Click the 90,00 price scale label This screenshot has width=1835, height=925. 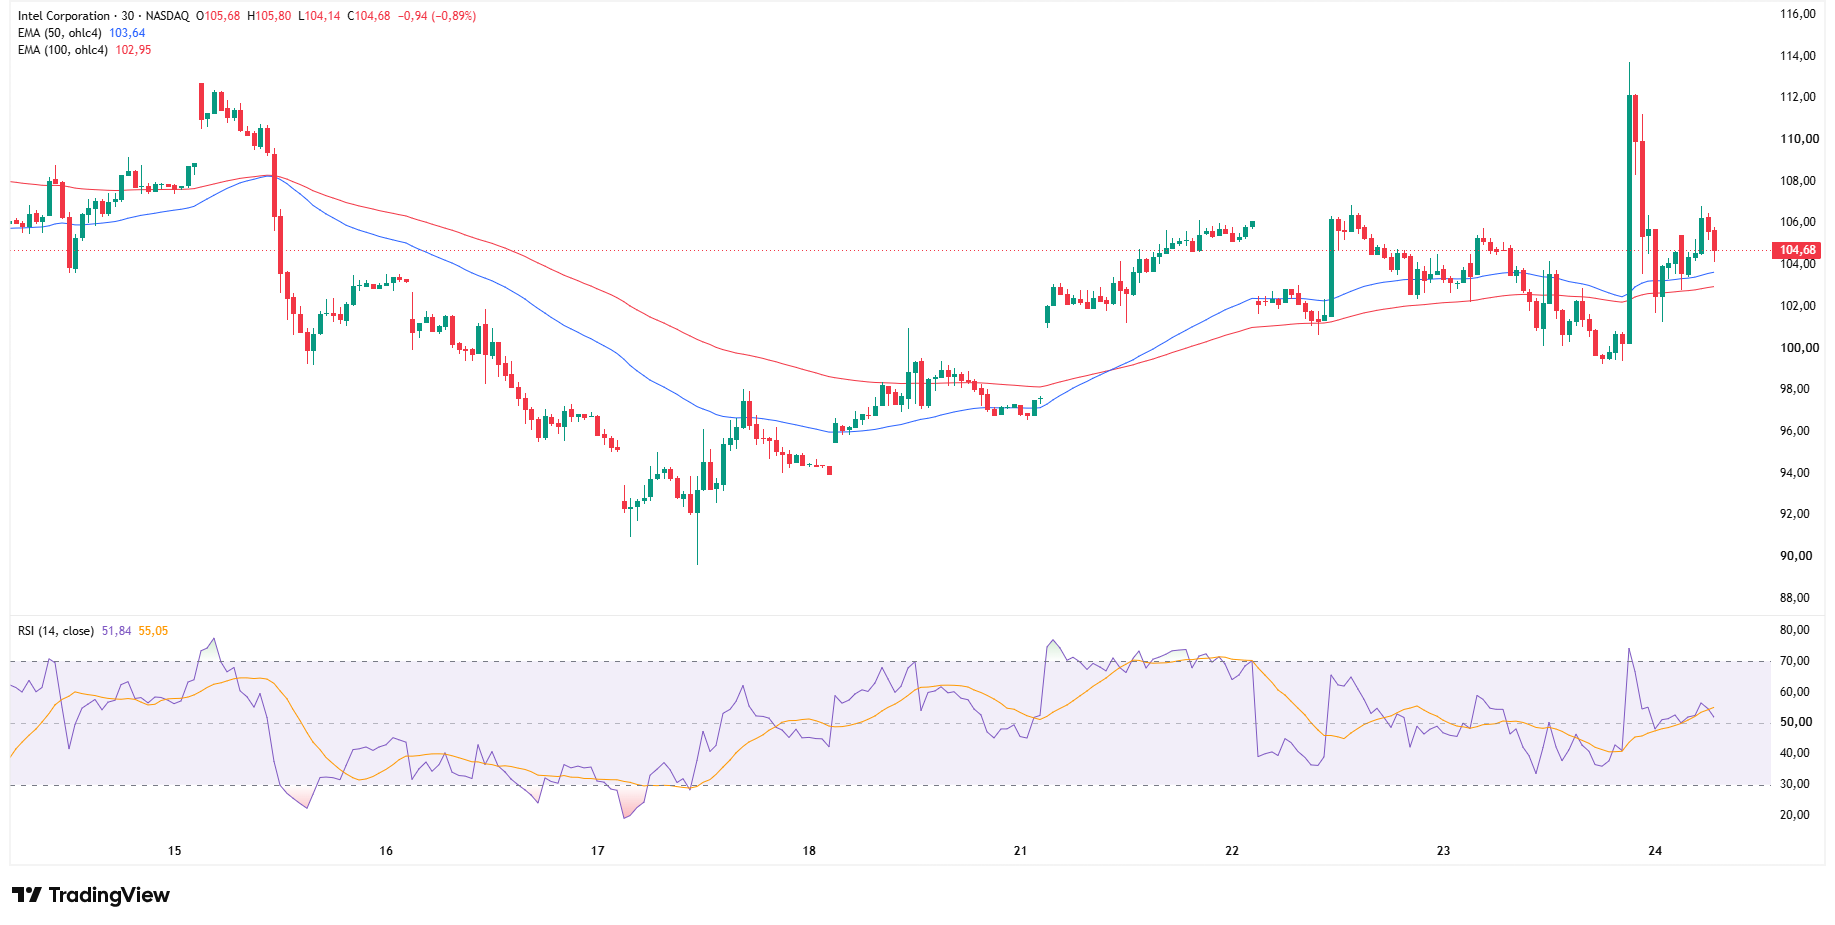(1795, 556)
